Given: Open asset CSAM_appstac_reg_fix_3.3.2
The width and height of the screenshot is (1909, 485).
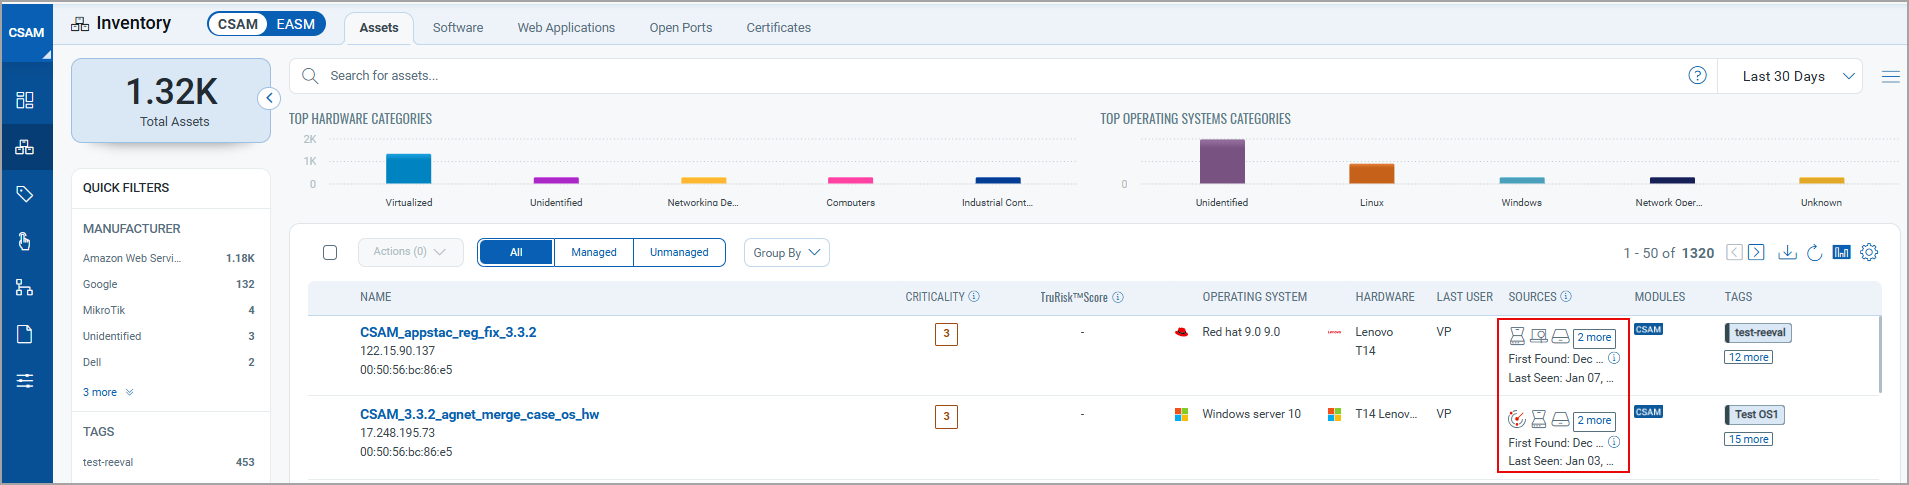Looking at the screenshot, I should point(448,332).
